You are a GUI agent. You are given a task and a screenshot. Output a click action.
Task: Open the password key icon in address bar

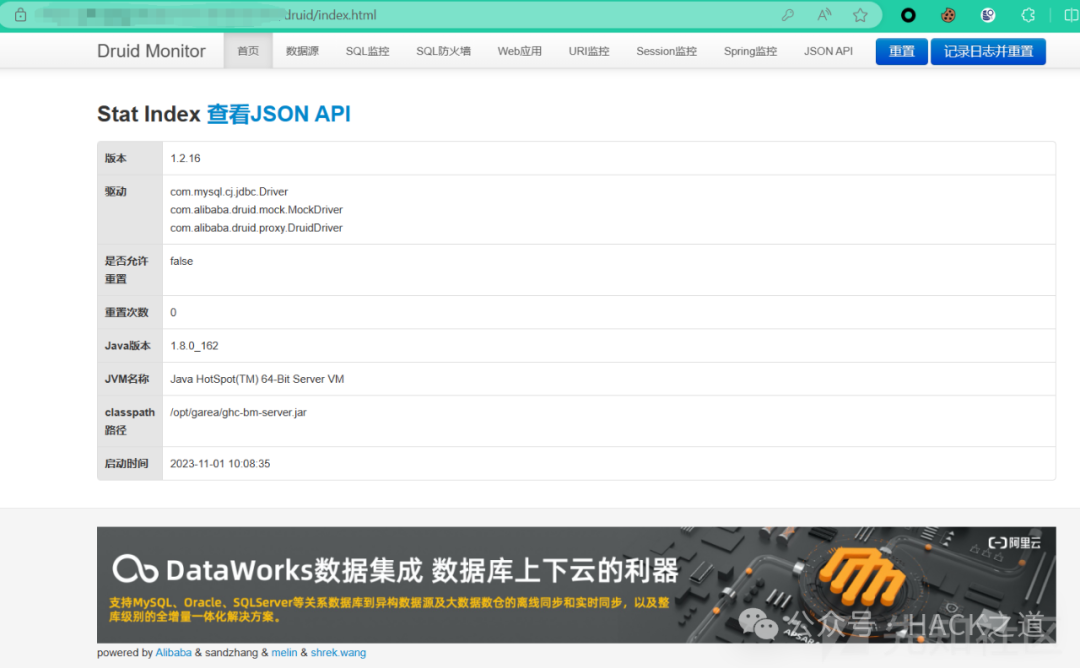(x=788, y=15)
